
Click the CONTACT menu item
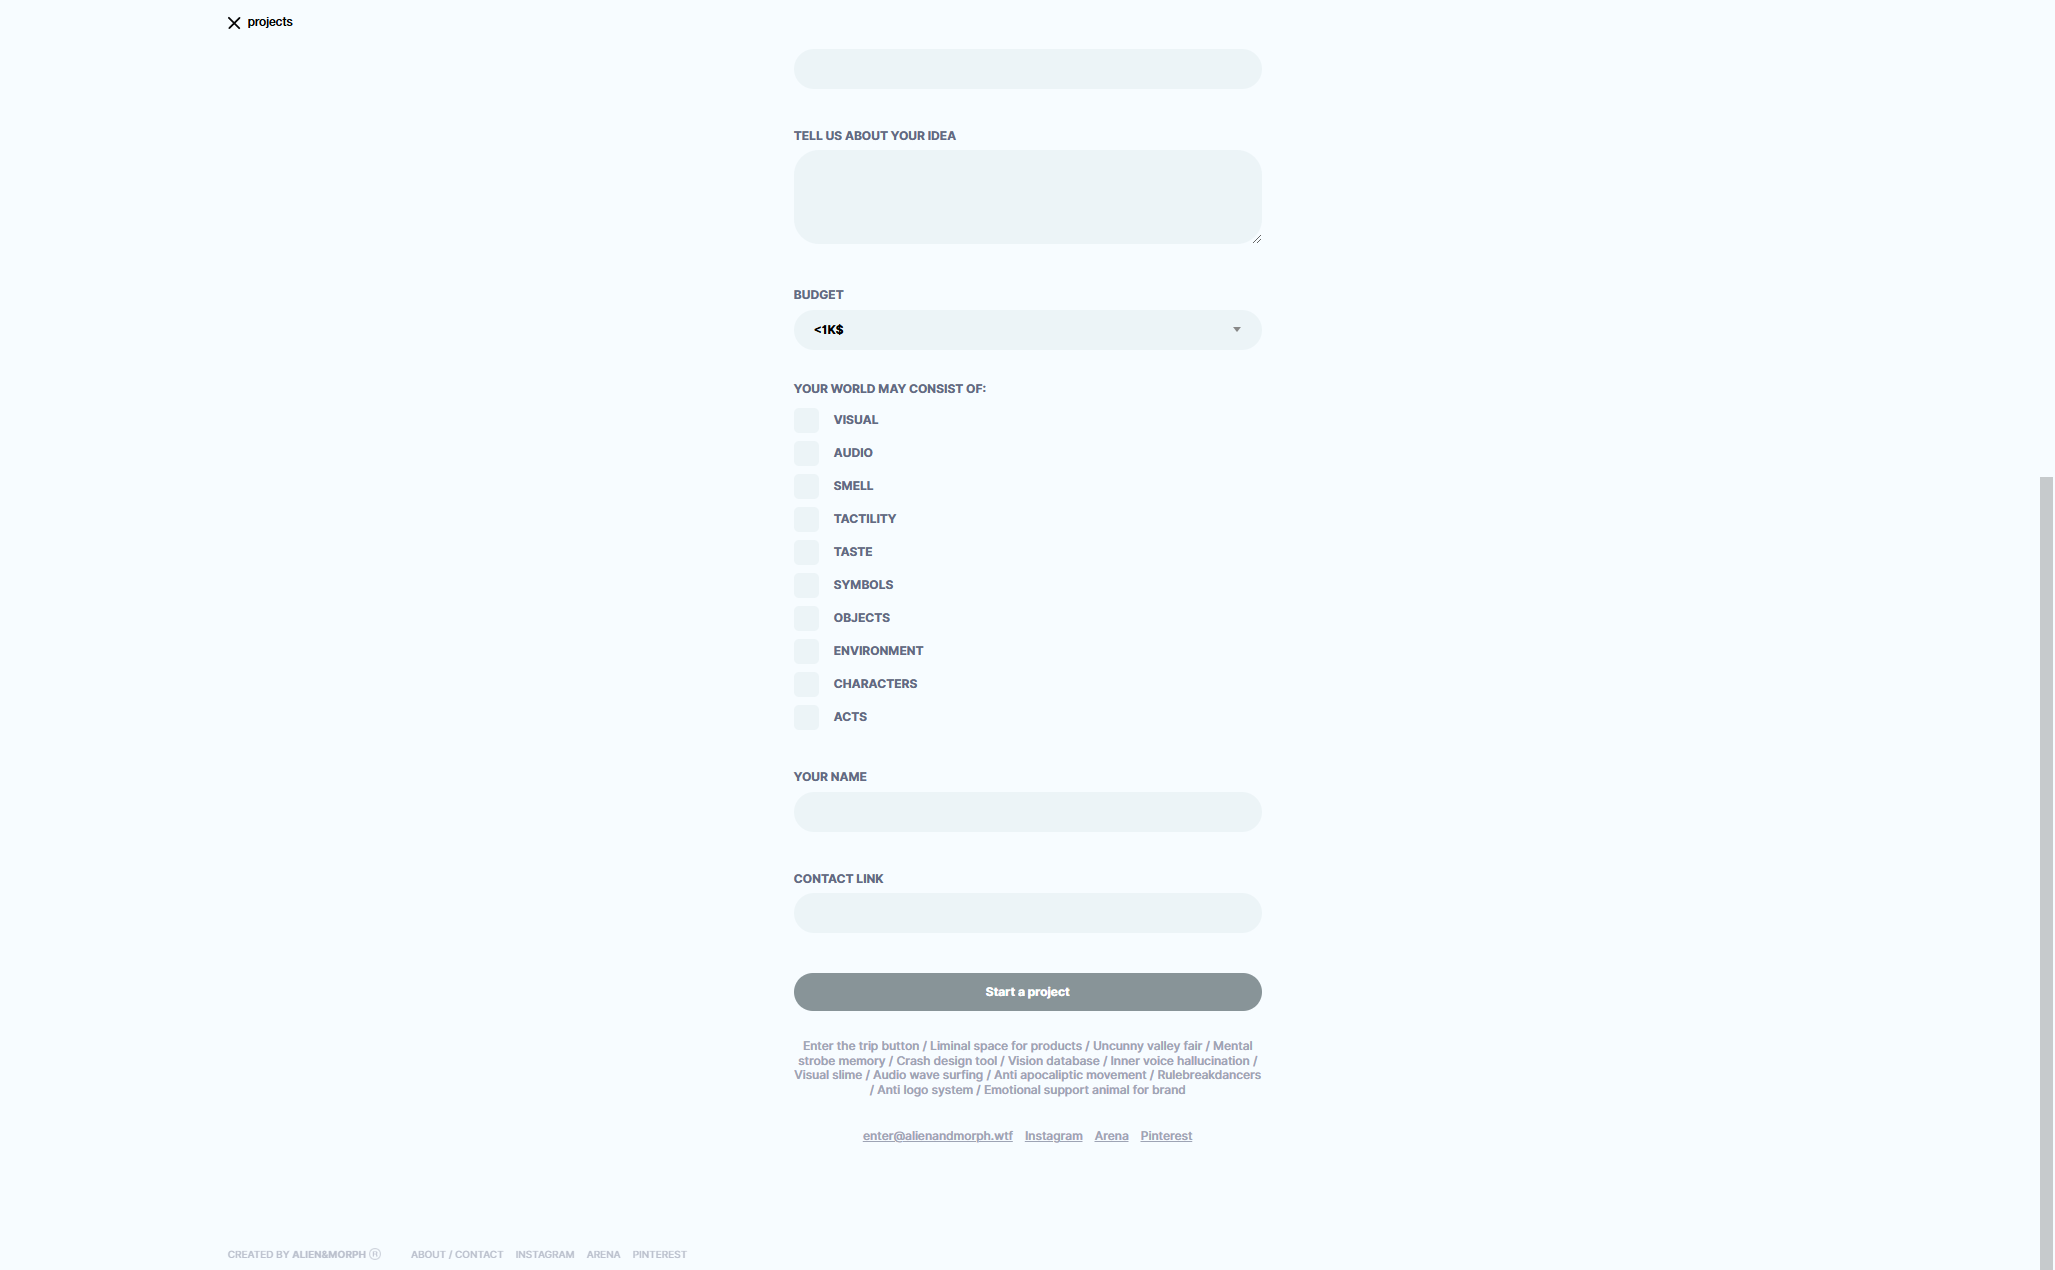coord(479,1254)
